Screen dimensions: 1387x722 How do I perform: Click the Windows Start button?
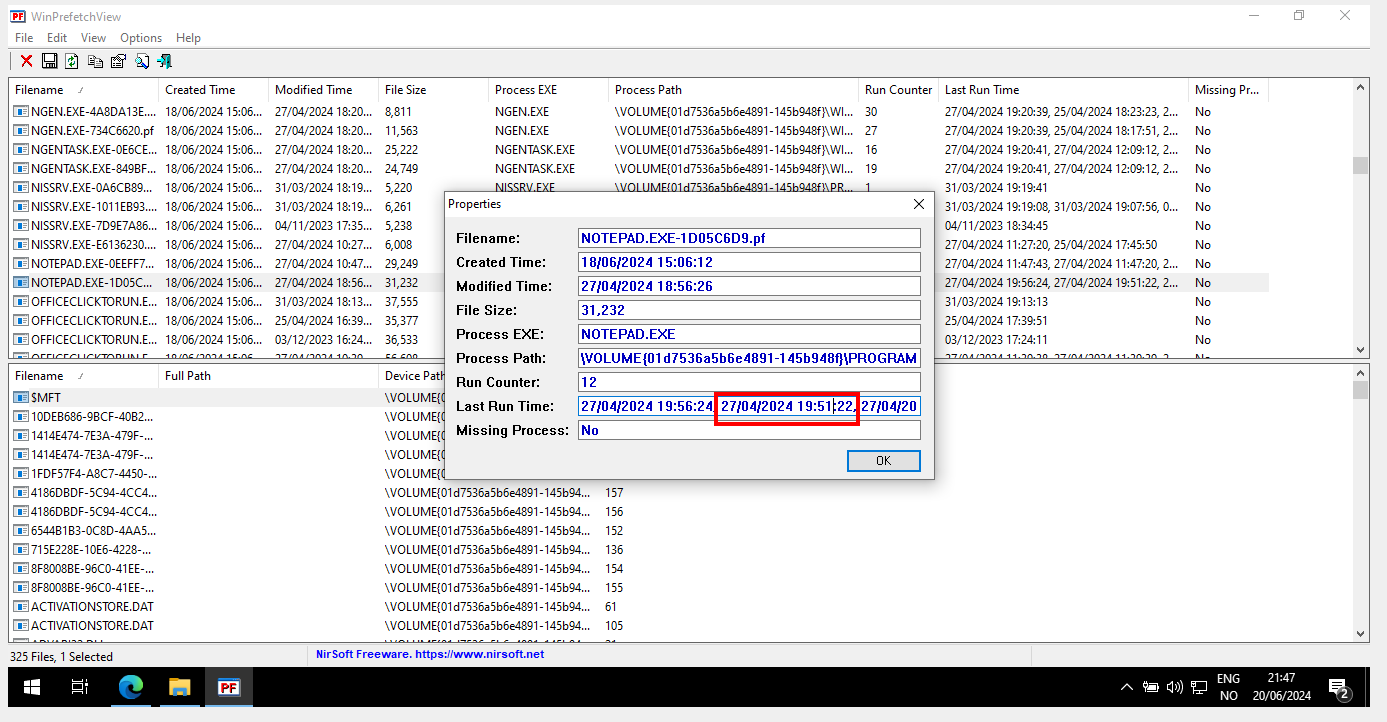tap(32, 687)
